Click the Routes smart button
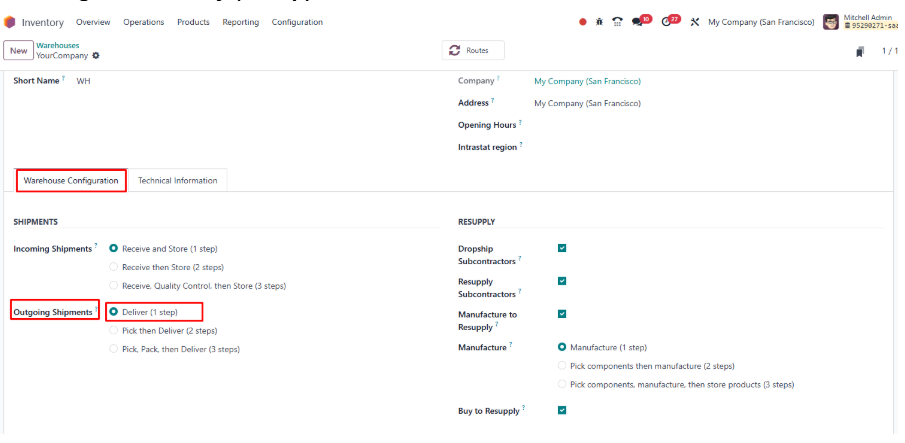This screenshot has height=443, width=905. (473, 50)
